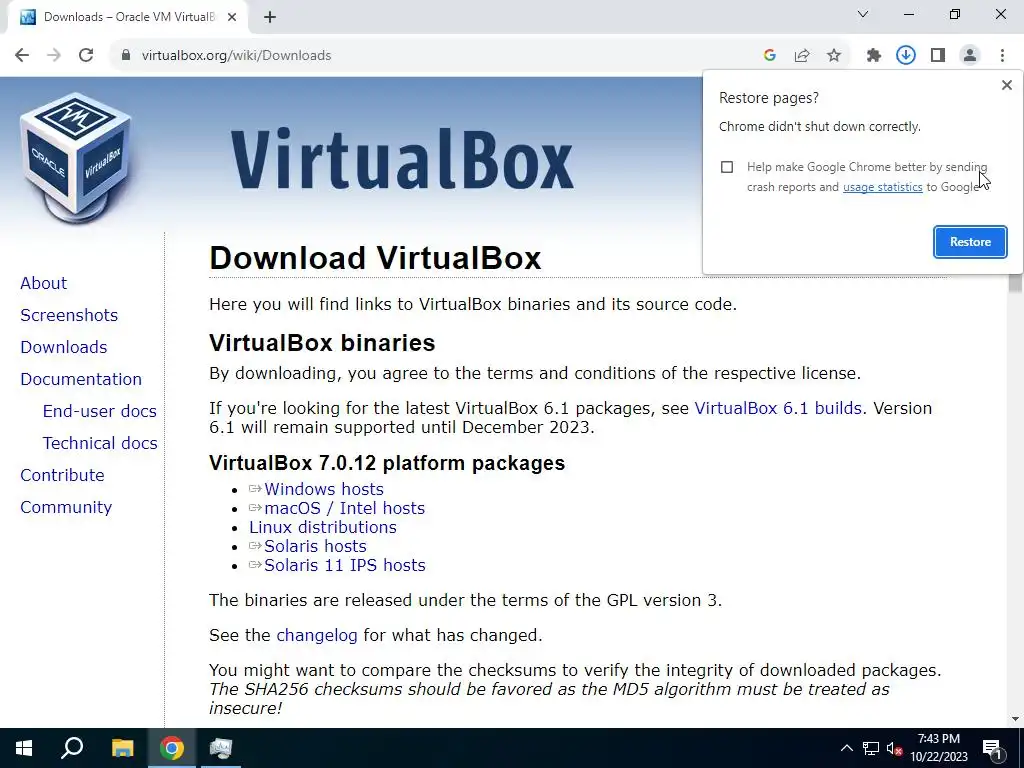This screenshot has height=768, width=1024.
Task: Click the Chrome taskbar icon
Action: tap(172, 748)
